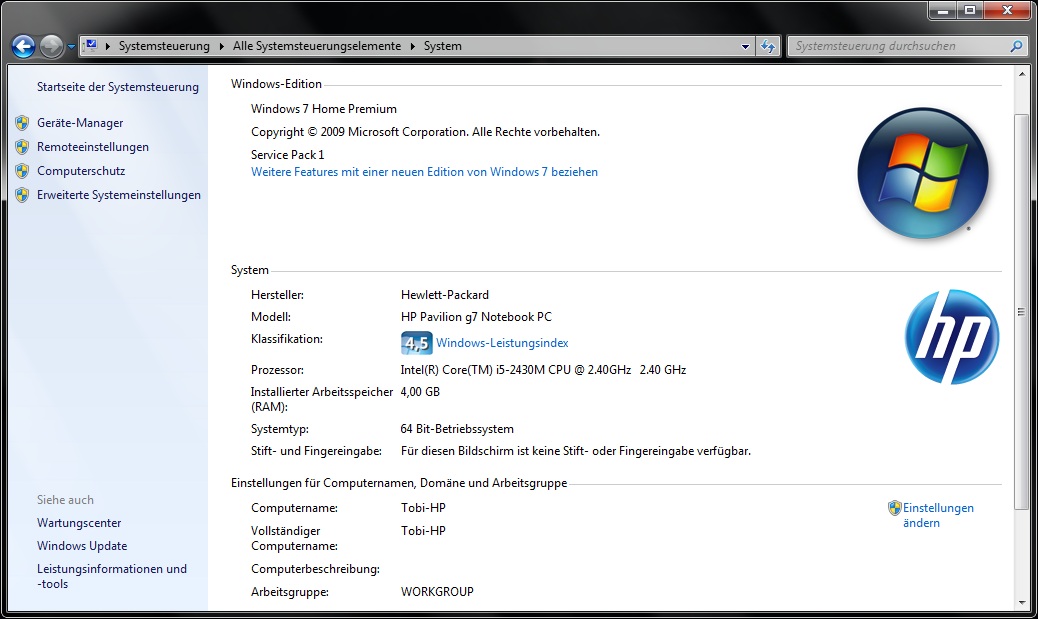The height and width of the screenshot is (619, 1038).
Task: Click the Back navigation arrow button
Action: click(24, 46)
